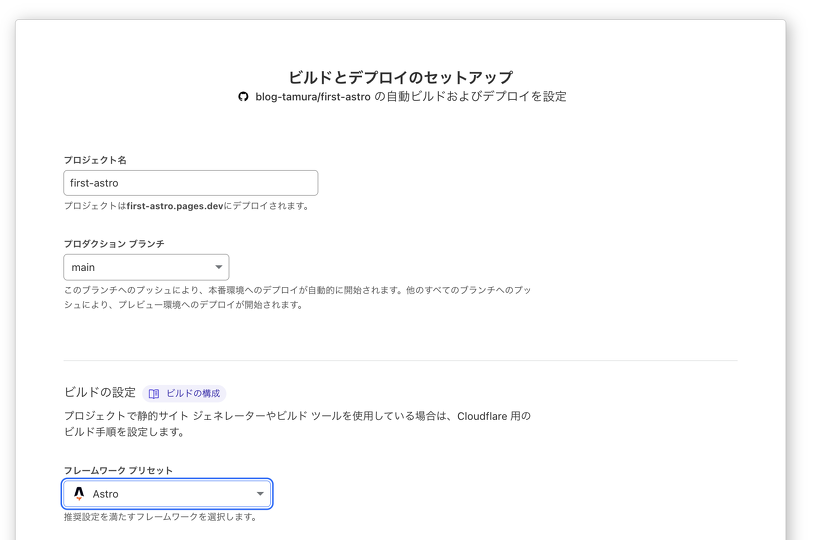Focus the プロジェクト名 input field
This screenshot has width=820, height=540.
pyautogui.click(x=191, y=183)
